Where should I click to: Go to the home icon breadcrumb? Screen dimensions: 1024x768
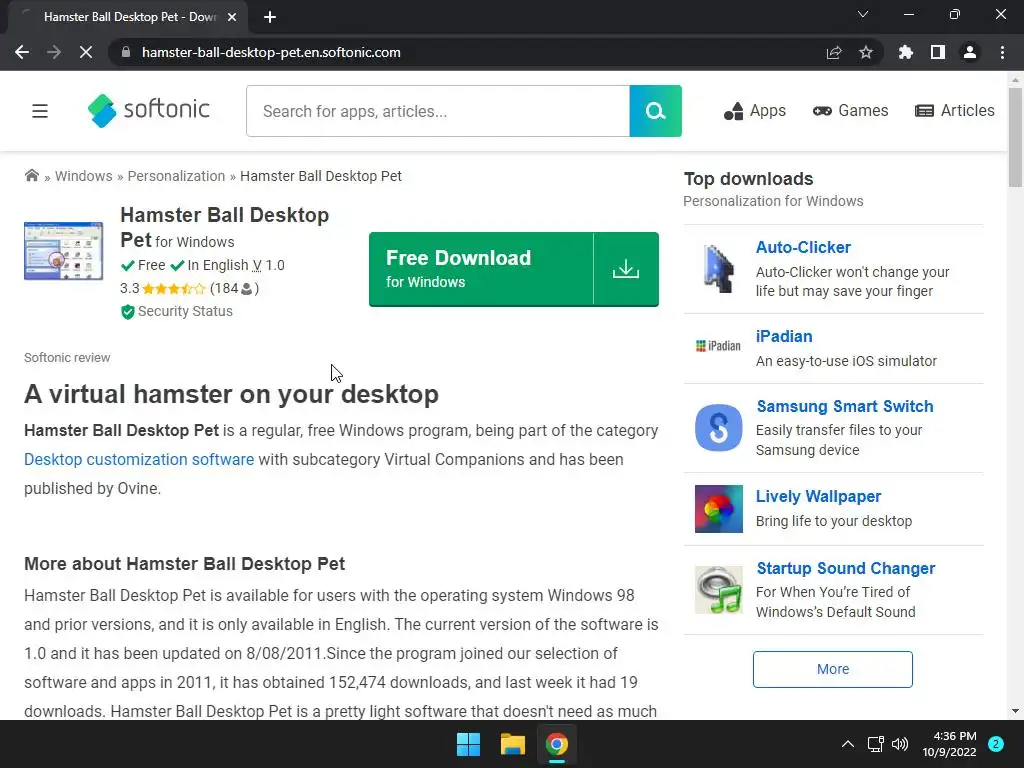coord(31,176)
